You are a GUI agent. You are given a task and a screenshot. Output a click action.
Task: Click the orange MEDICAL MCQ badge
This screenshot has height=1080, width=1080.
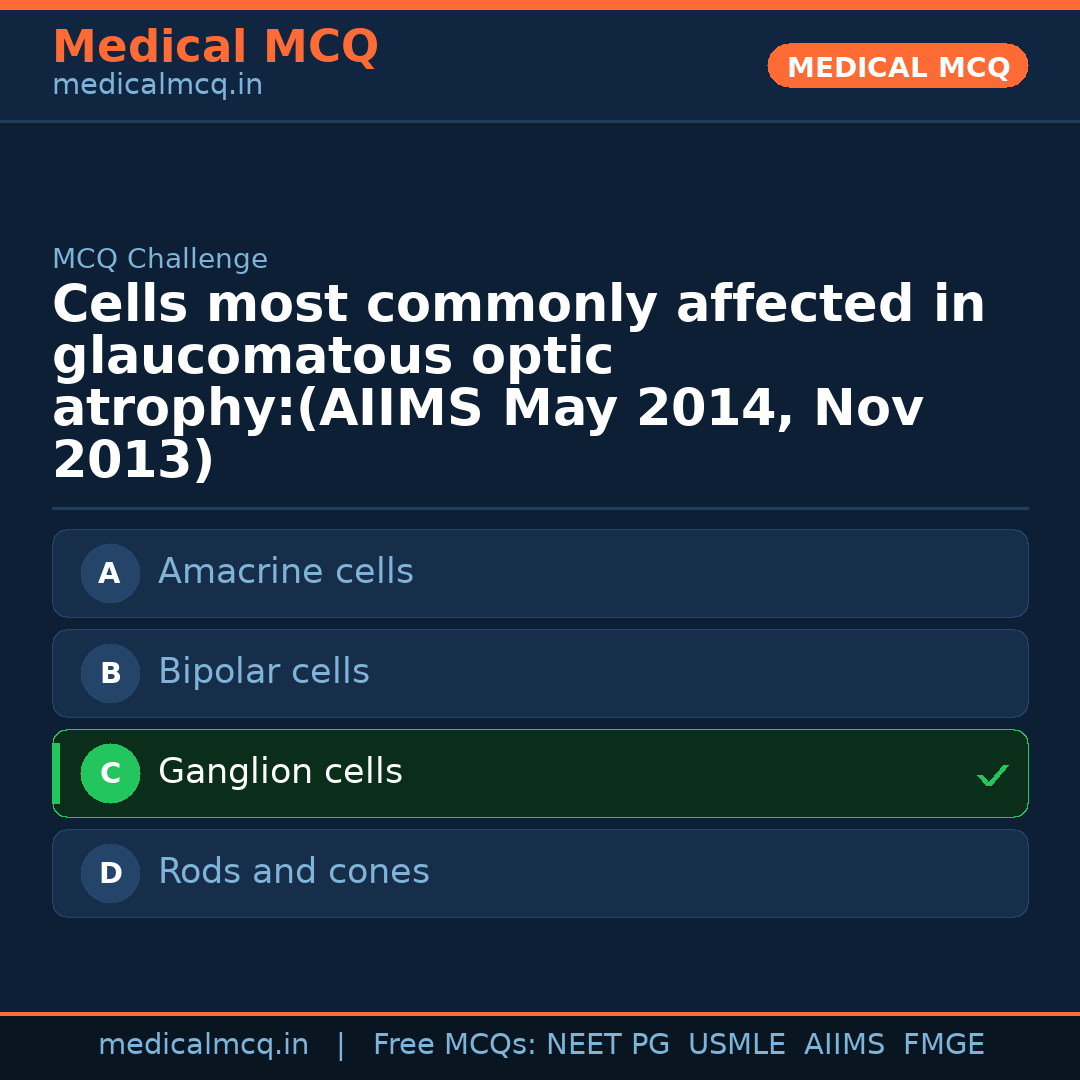(897, 66)
